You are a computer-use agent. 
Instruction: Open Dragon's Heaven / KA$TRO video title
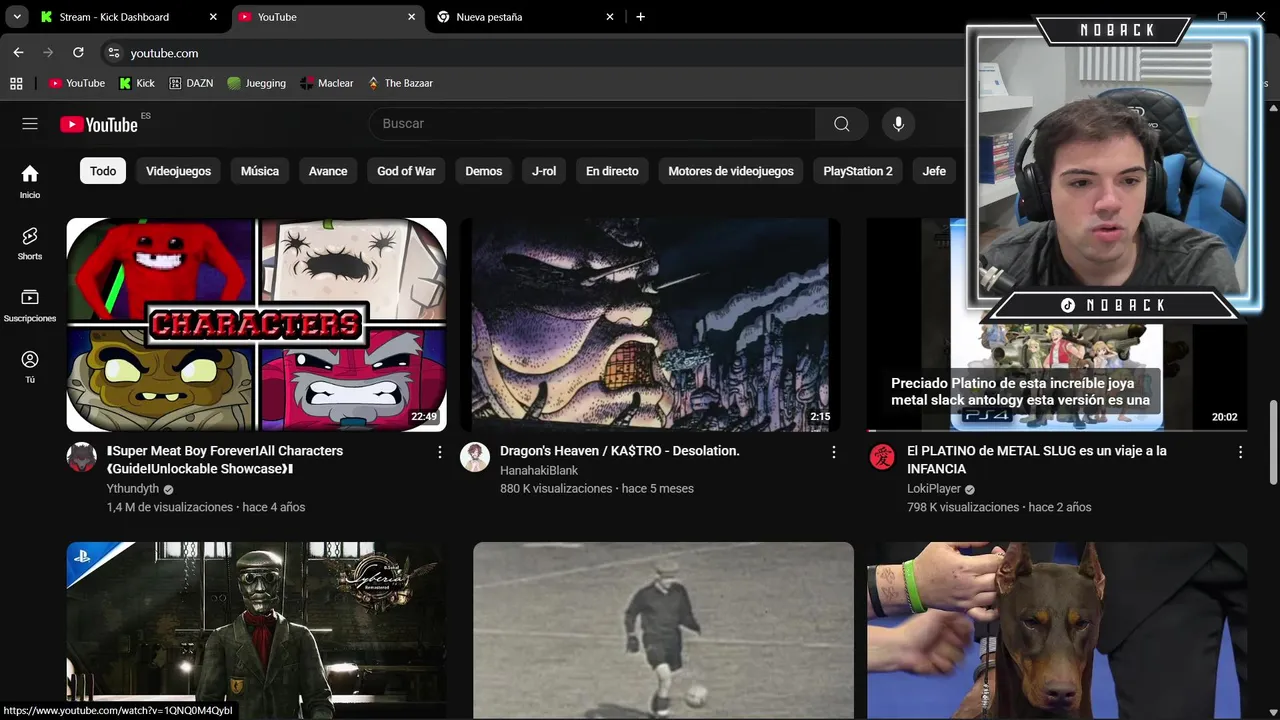point(620,451)
